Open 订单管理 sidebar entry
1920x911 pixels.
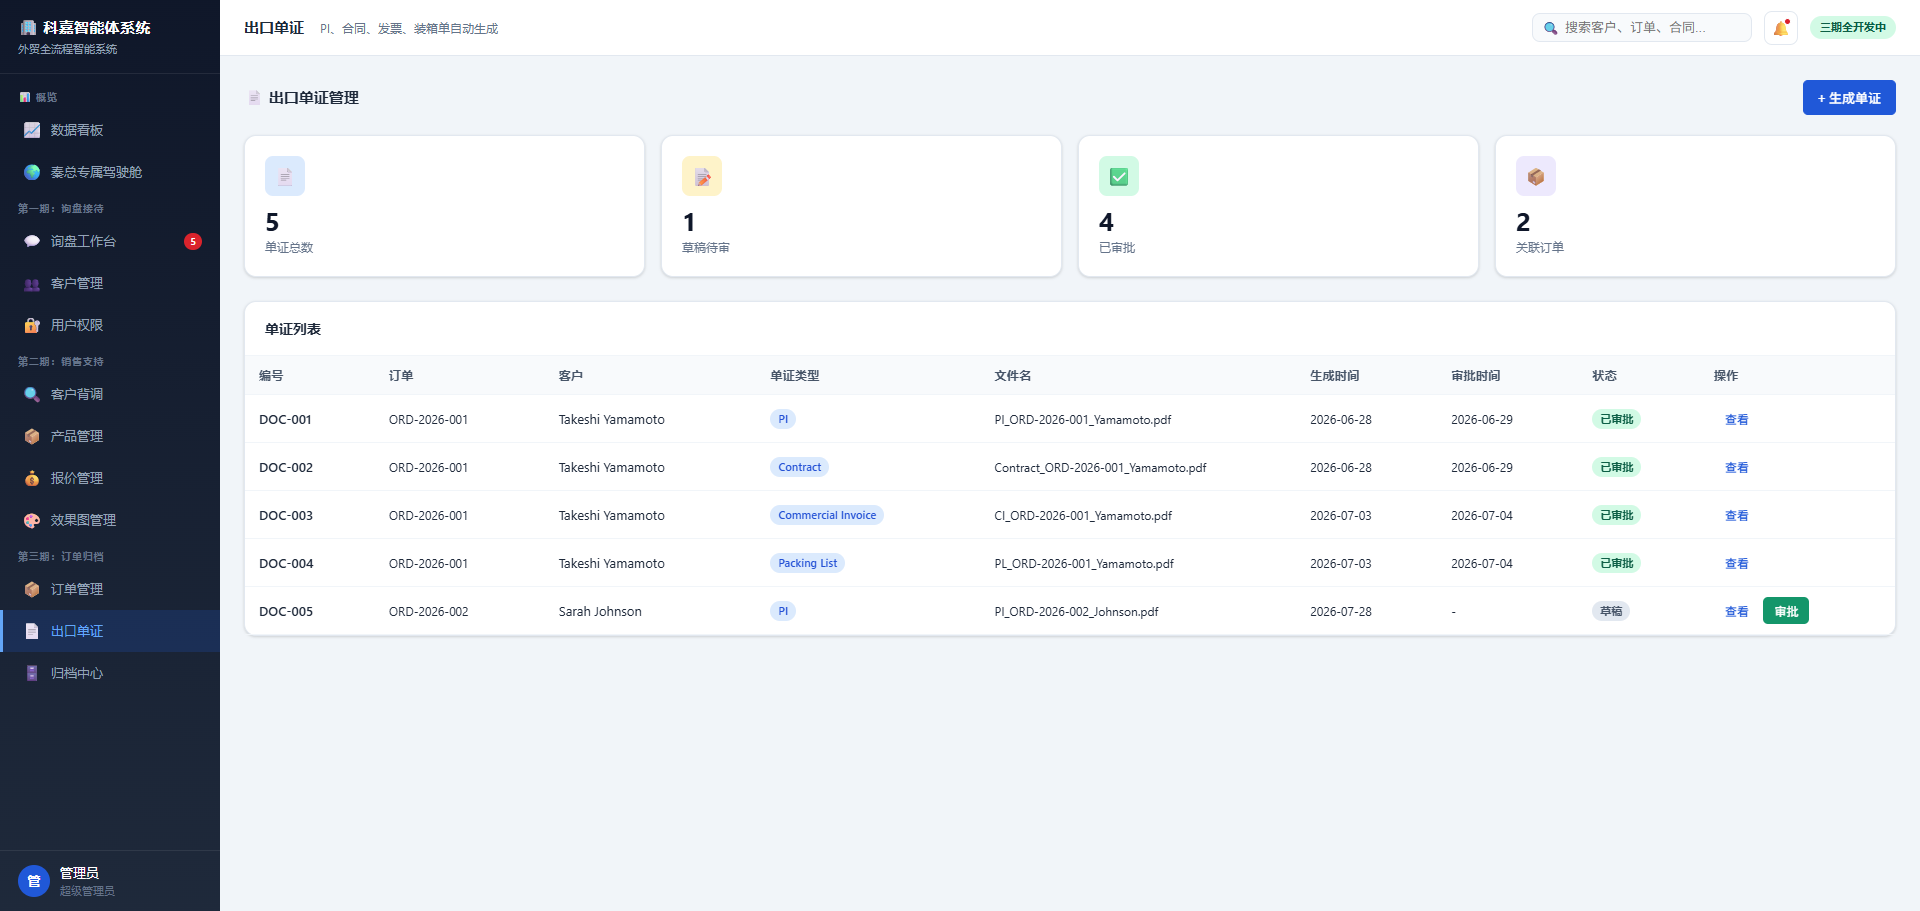coord(110,589)
